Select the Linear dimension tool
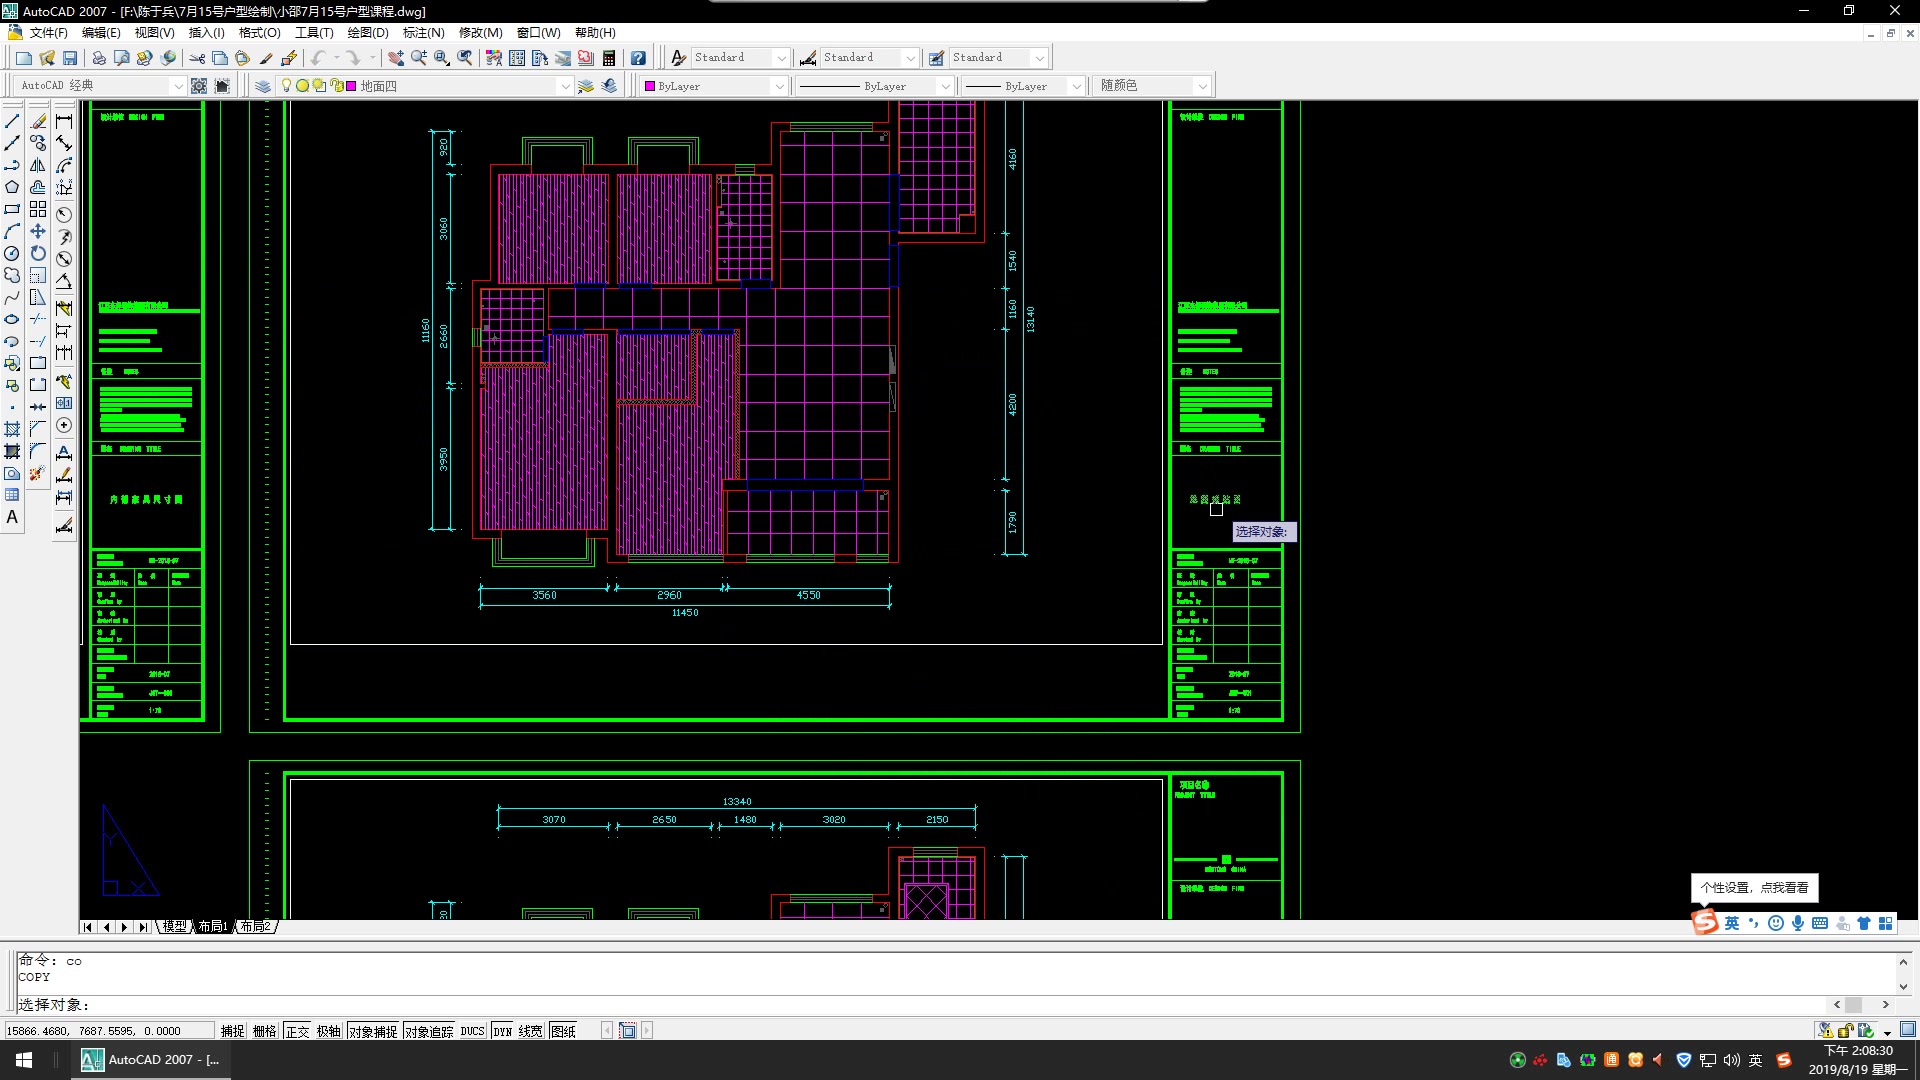Viewport: 1920px width, 1080px height. coord(64,121)
